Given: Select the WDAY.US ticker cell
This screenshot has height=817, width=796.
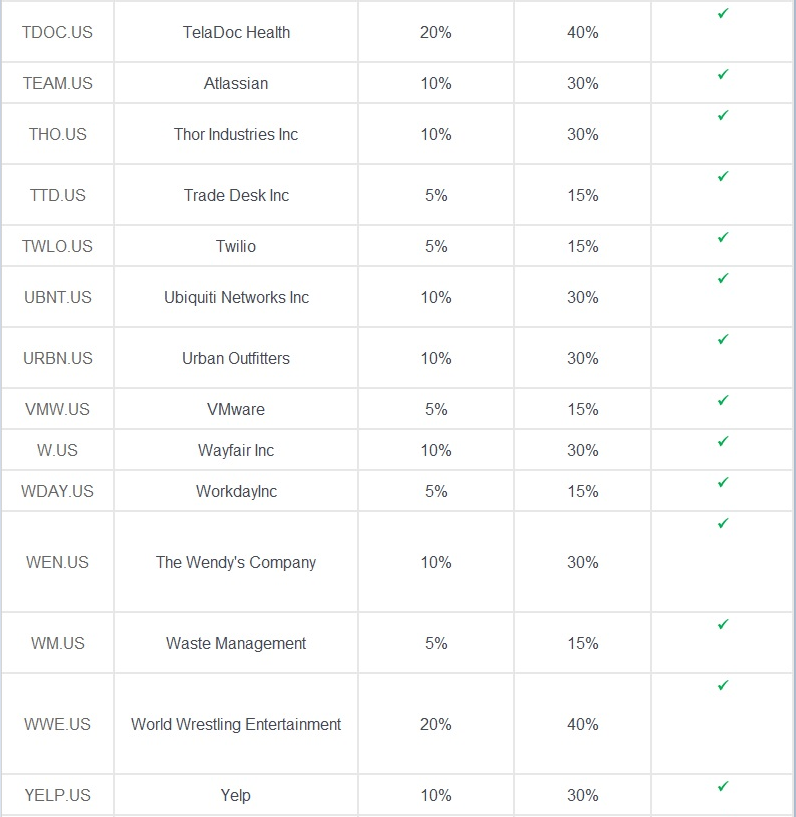Looking at the screenshot, I should (x=57, y=491).
